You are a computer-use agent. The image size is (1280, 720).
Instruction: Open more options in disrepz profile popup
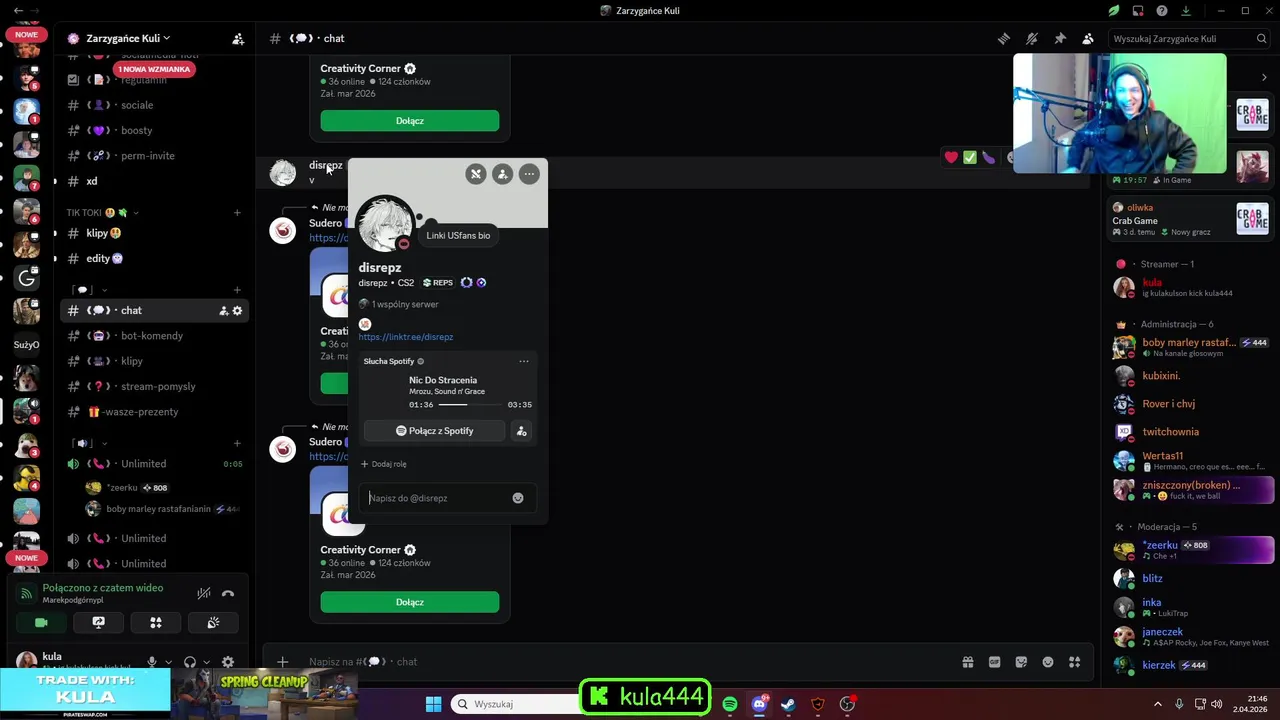(x=529, y=174)
